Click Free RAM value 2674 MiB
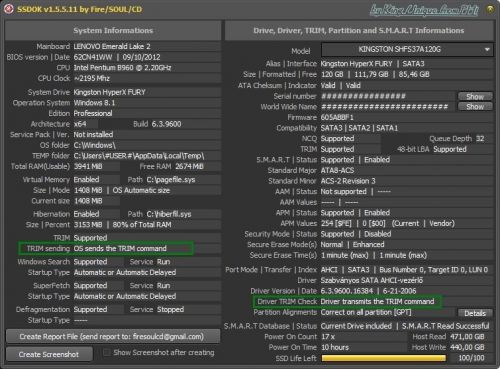Screen dimensions: 500x369 coord(189,166)
